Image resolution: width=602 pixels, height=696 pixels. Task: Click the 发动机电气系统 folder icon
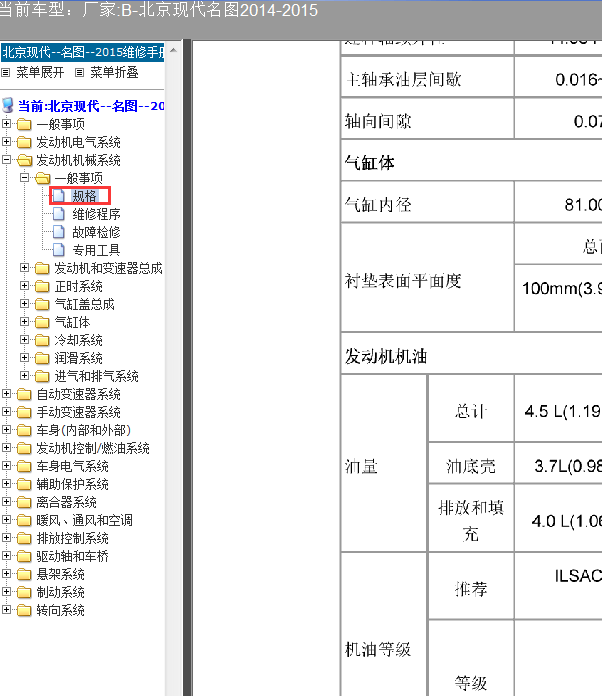(x=24, y=142)
